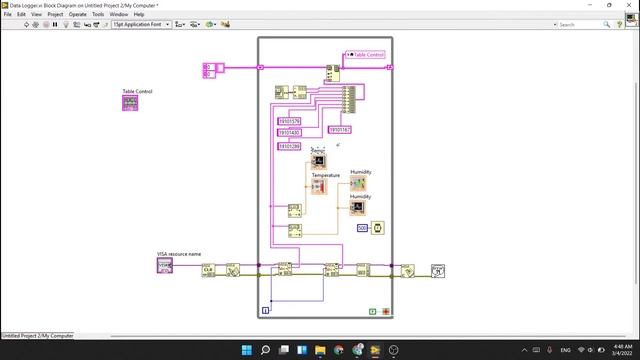Select the array constant outside the loop
This screenshot has height=360, width=640.
(x=213, y=70)
